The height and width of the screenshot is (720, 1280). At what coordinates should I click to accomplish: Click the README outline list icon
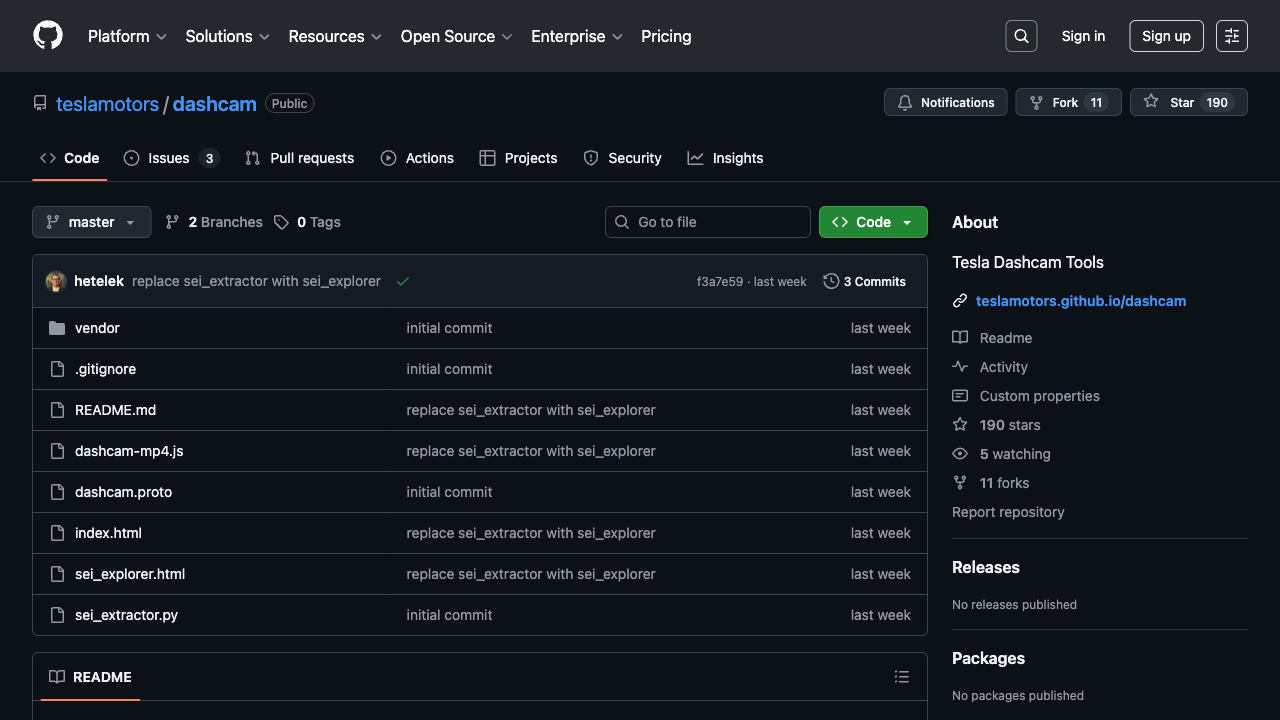click(x=902, y=677)
